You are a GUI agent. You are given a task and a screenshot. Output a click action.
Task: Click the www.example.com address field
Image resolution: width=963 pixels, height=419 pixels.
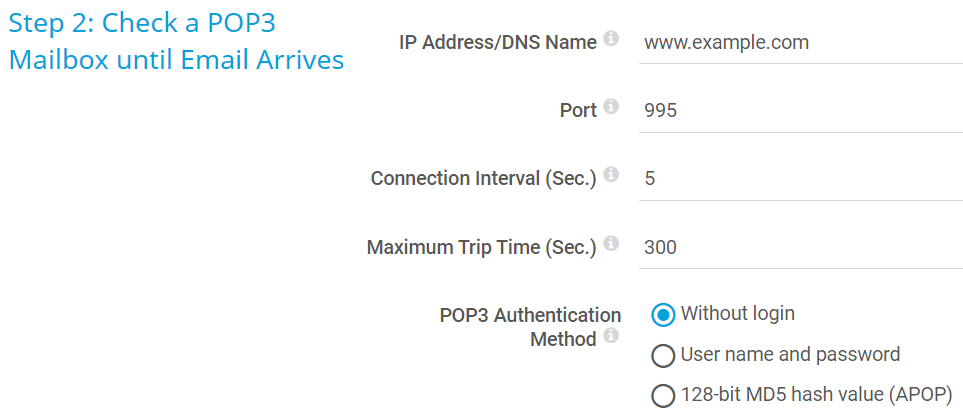(800, 43)
